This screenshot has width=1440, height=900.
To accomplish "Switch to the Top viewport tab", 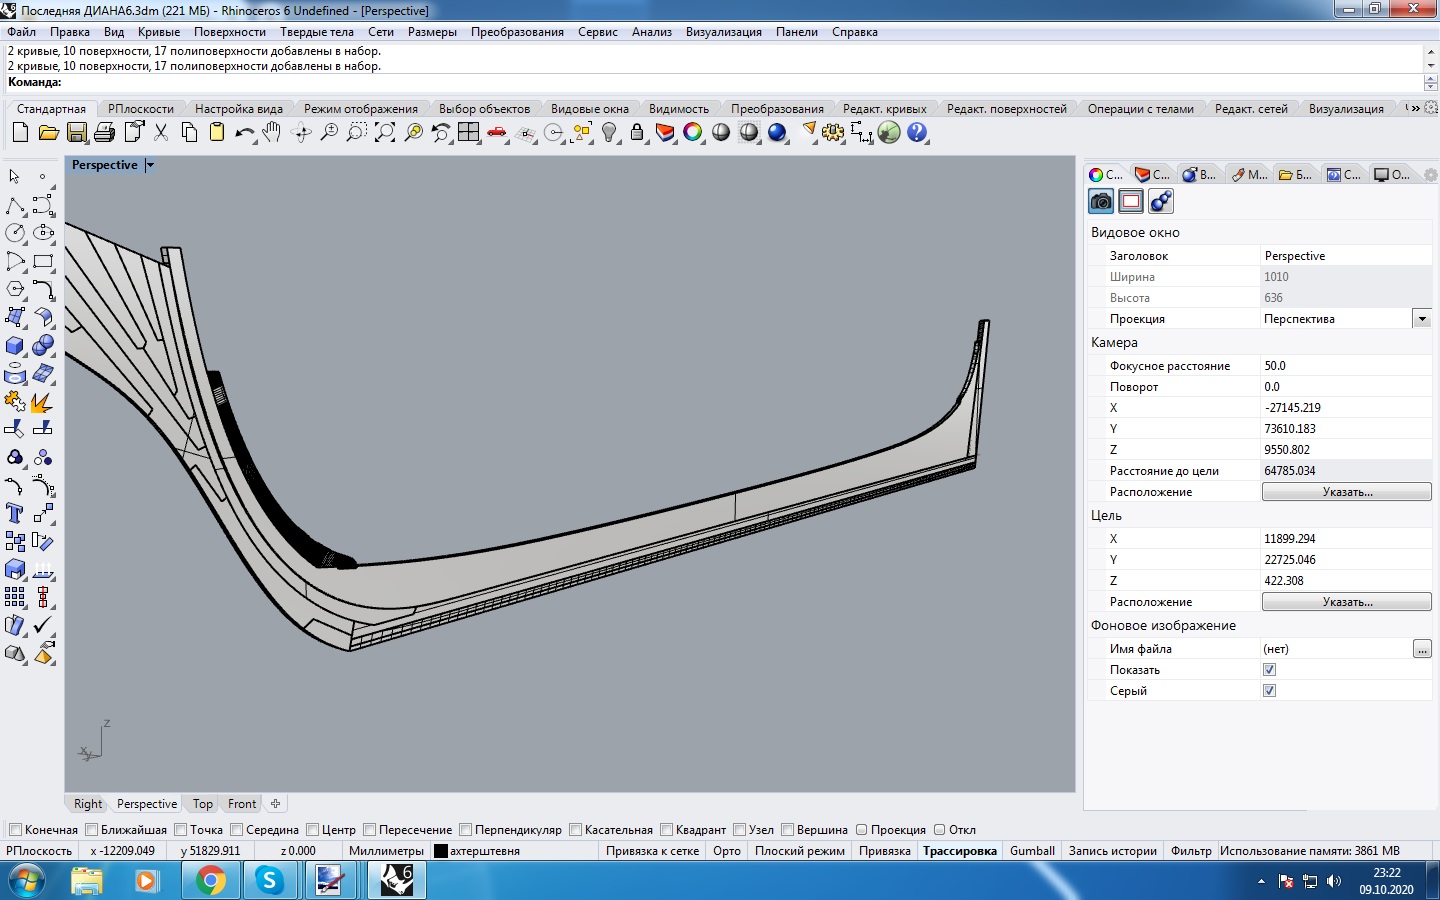I will click(203, 804).
